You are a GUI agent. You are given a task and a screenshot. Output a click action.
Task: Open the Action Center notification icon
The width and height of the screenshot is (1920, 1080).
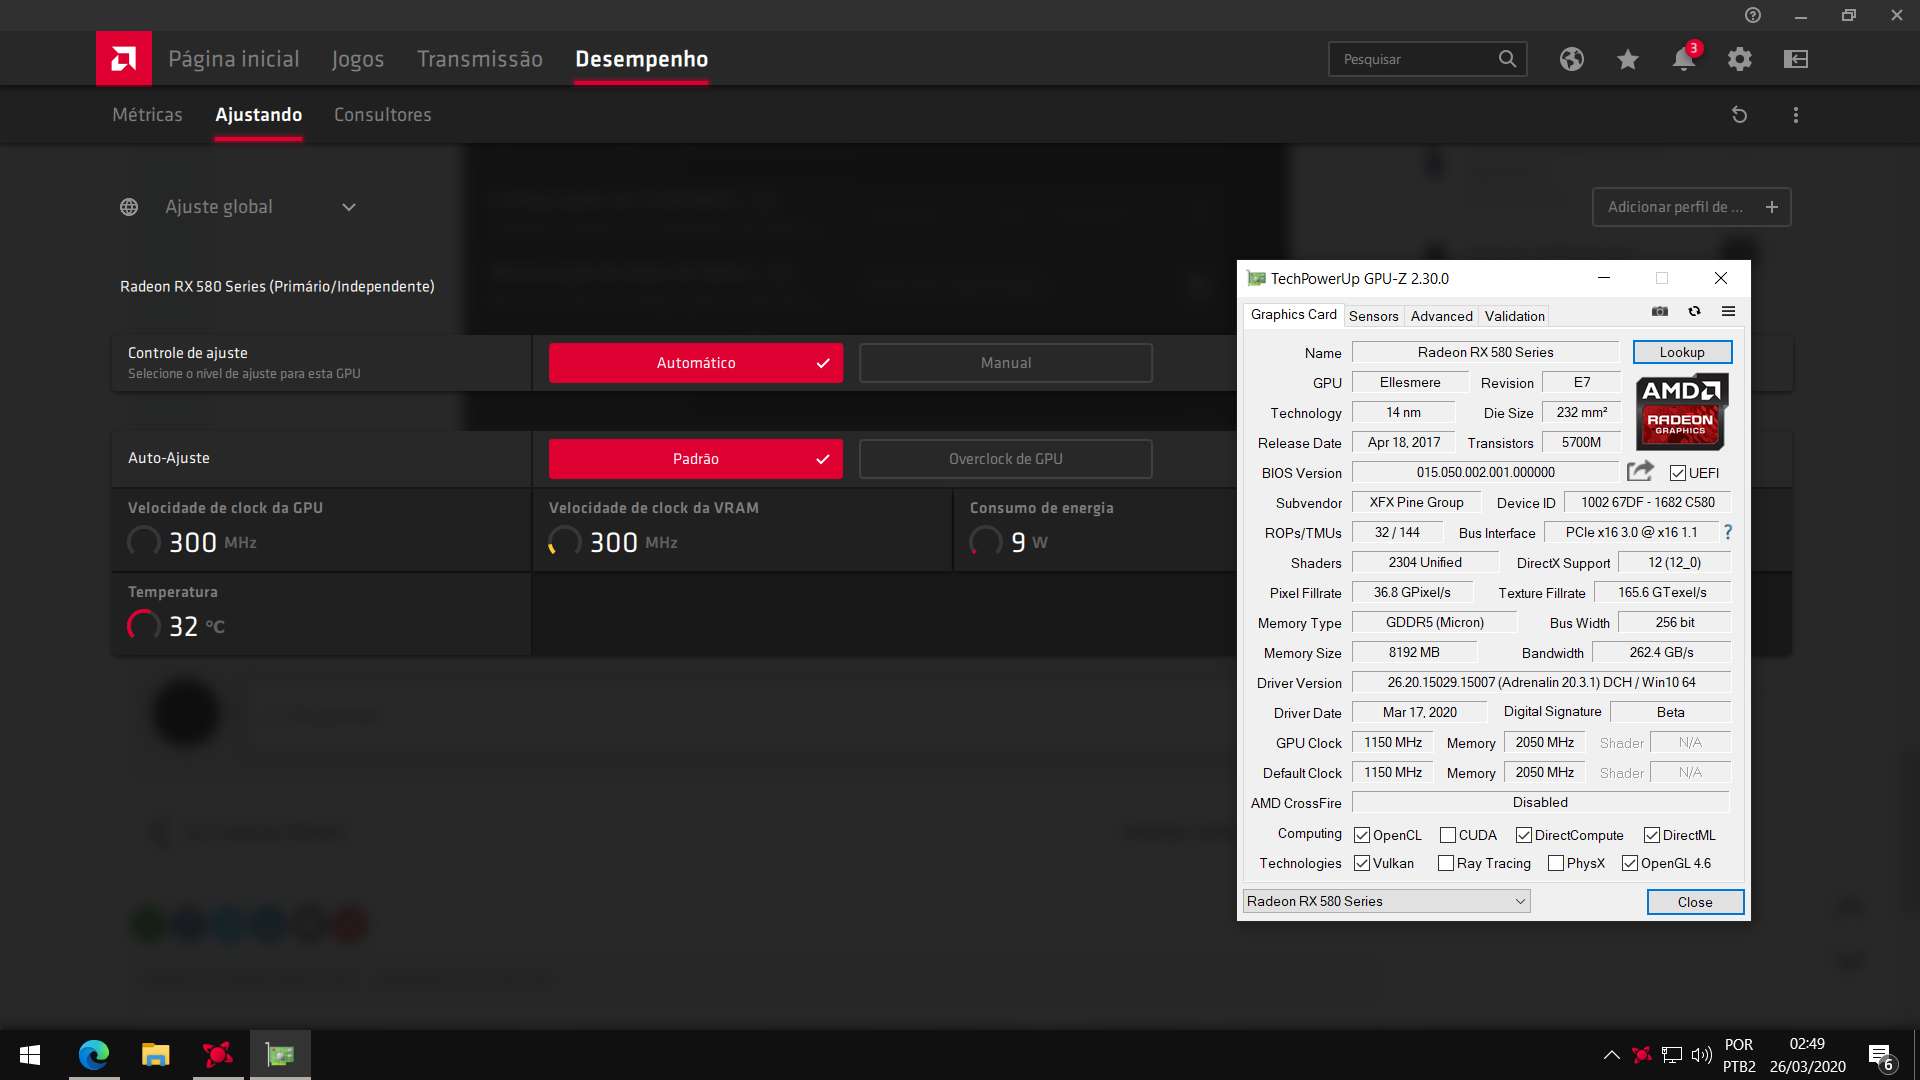point(1880,1056)
